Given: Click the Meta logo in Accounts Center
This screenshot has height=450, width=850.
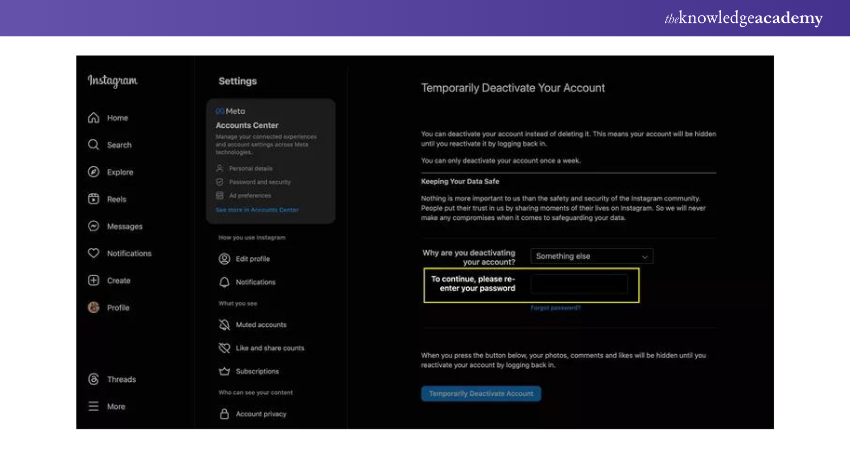Looking at the screenshot, I should point(230,111).
